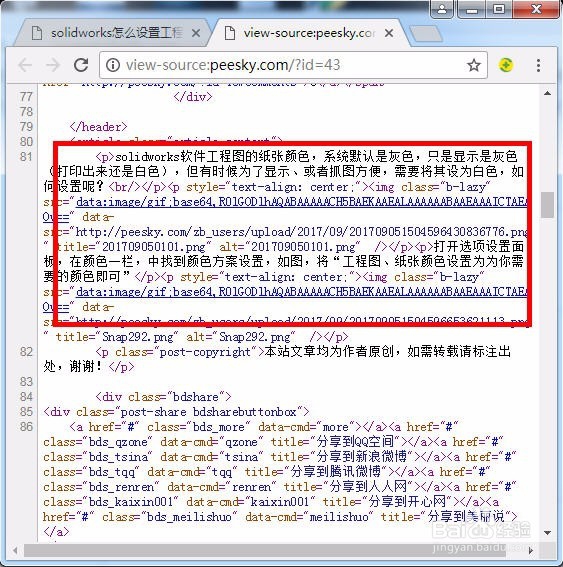
Task: Click the text 'bdshare' on line 84
Action: pos(196,397)
